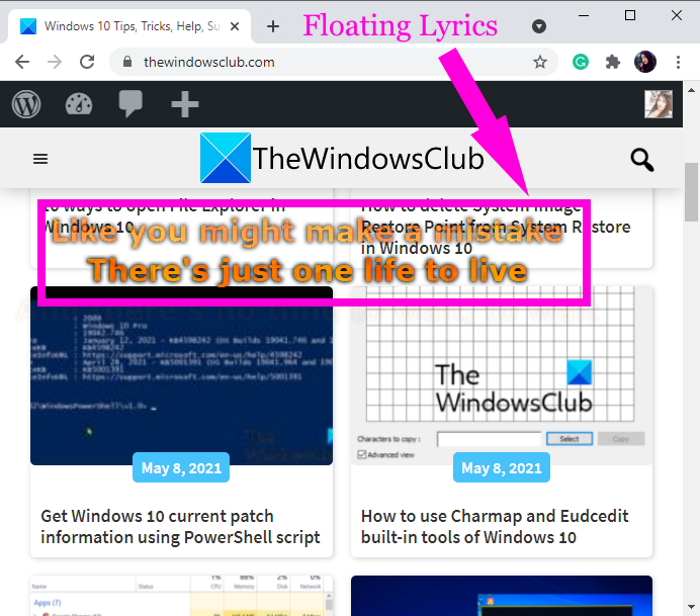Image resolution: width=700 pixels, height=616 pixels.
Task: Click the site lock icon
Action: point(127,62)
